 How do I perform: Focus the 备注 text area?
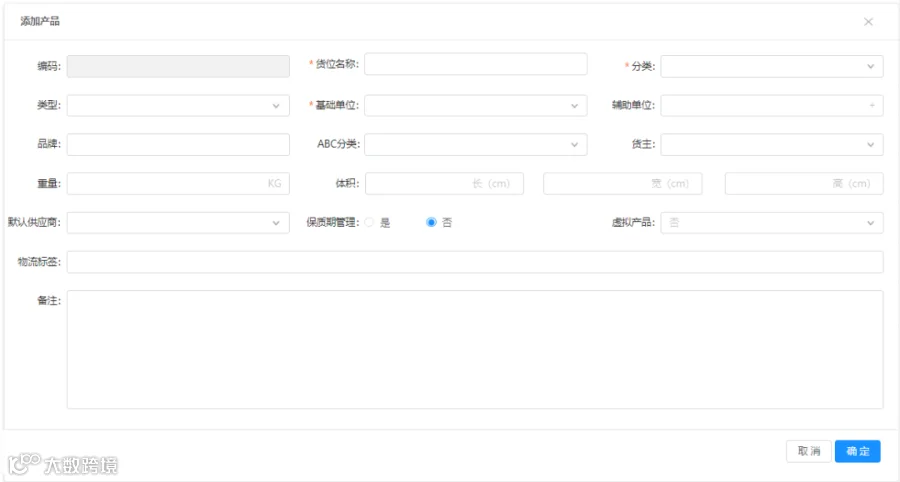coord(475,349)
